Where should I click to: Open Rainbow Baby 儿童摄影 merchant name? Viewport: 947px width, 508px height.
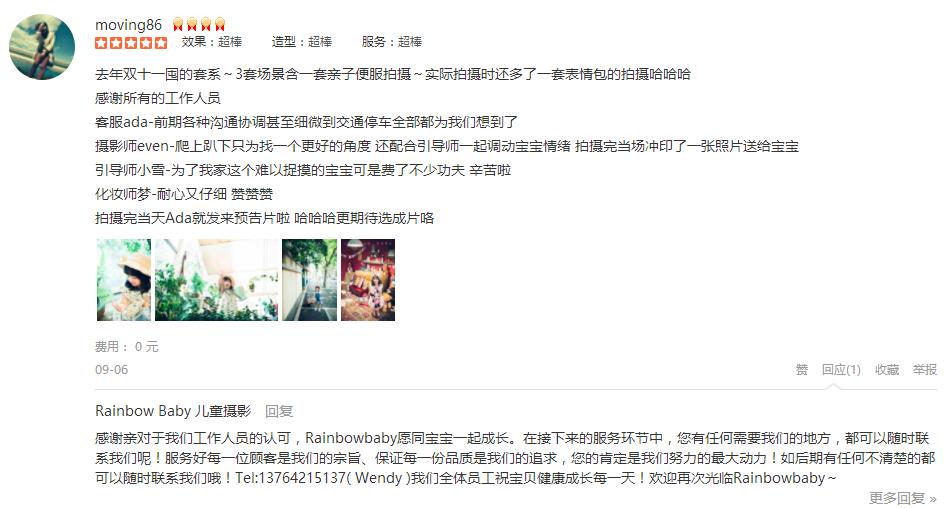[x=173, y=411]
